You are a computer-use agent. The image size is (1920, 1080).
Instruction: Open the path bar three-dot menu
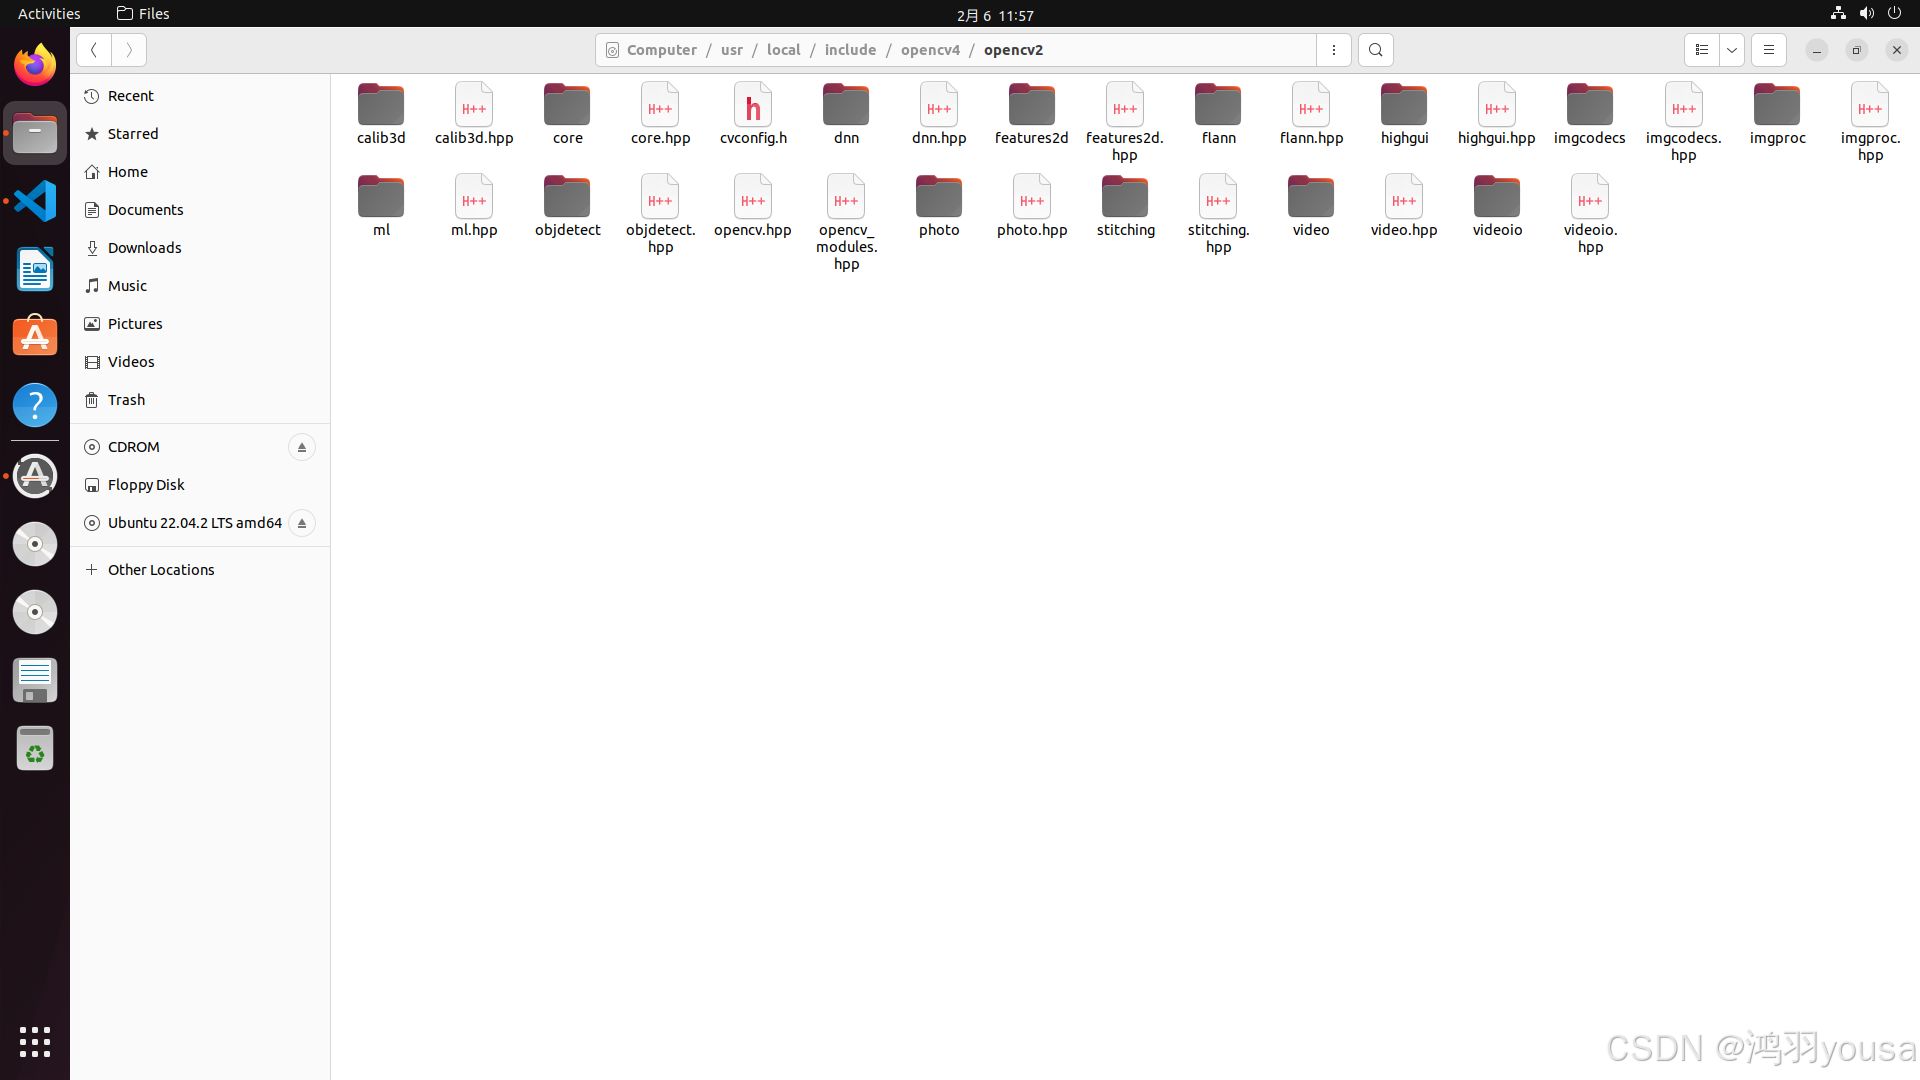[x=1333, y=50]
